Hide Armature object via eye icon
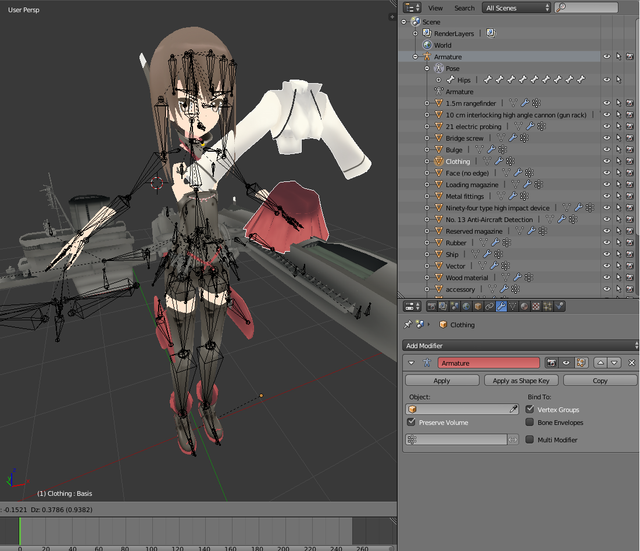This screenshot has width=640, height=551. point(607,57)
